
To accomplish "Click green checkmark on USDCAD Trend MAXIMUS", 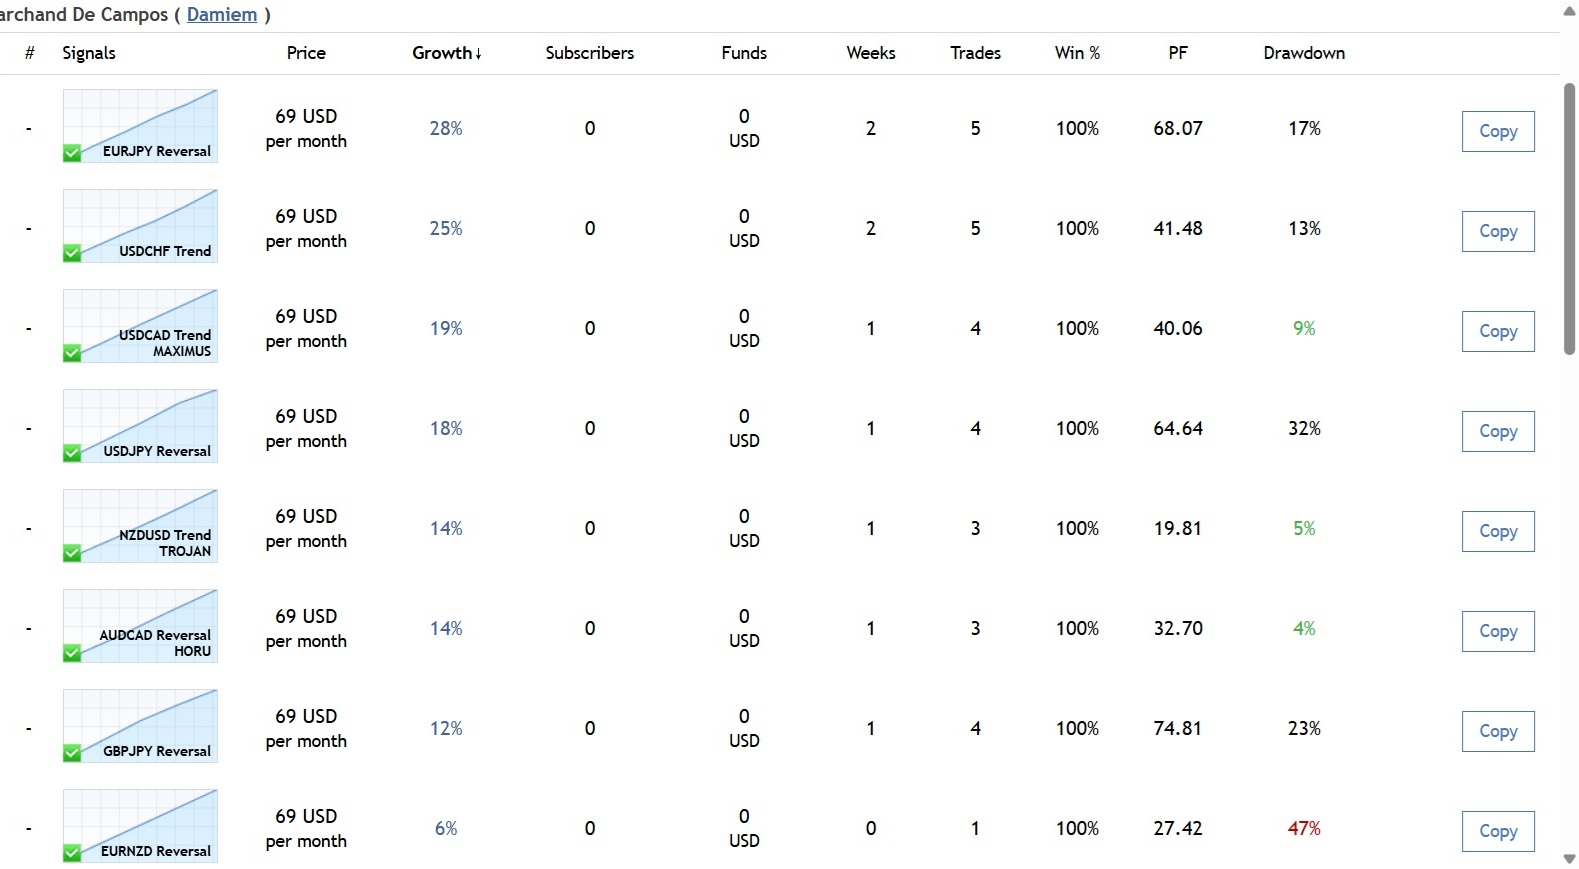I will tap(72, 353).
